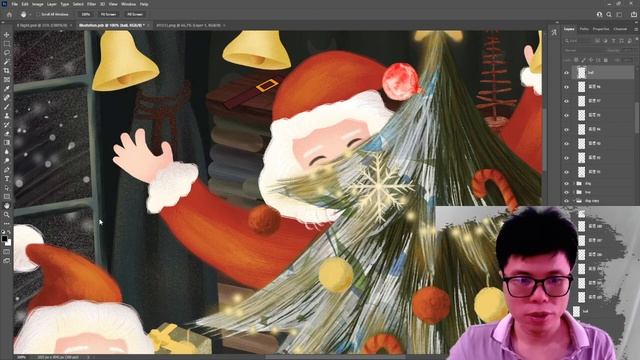Enable Scroll All Windows checkbox
This screenshot has height=360, width=640.
click(x=38, y=14)
